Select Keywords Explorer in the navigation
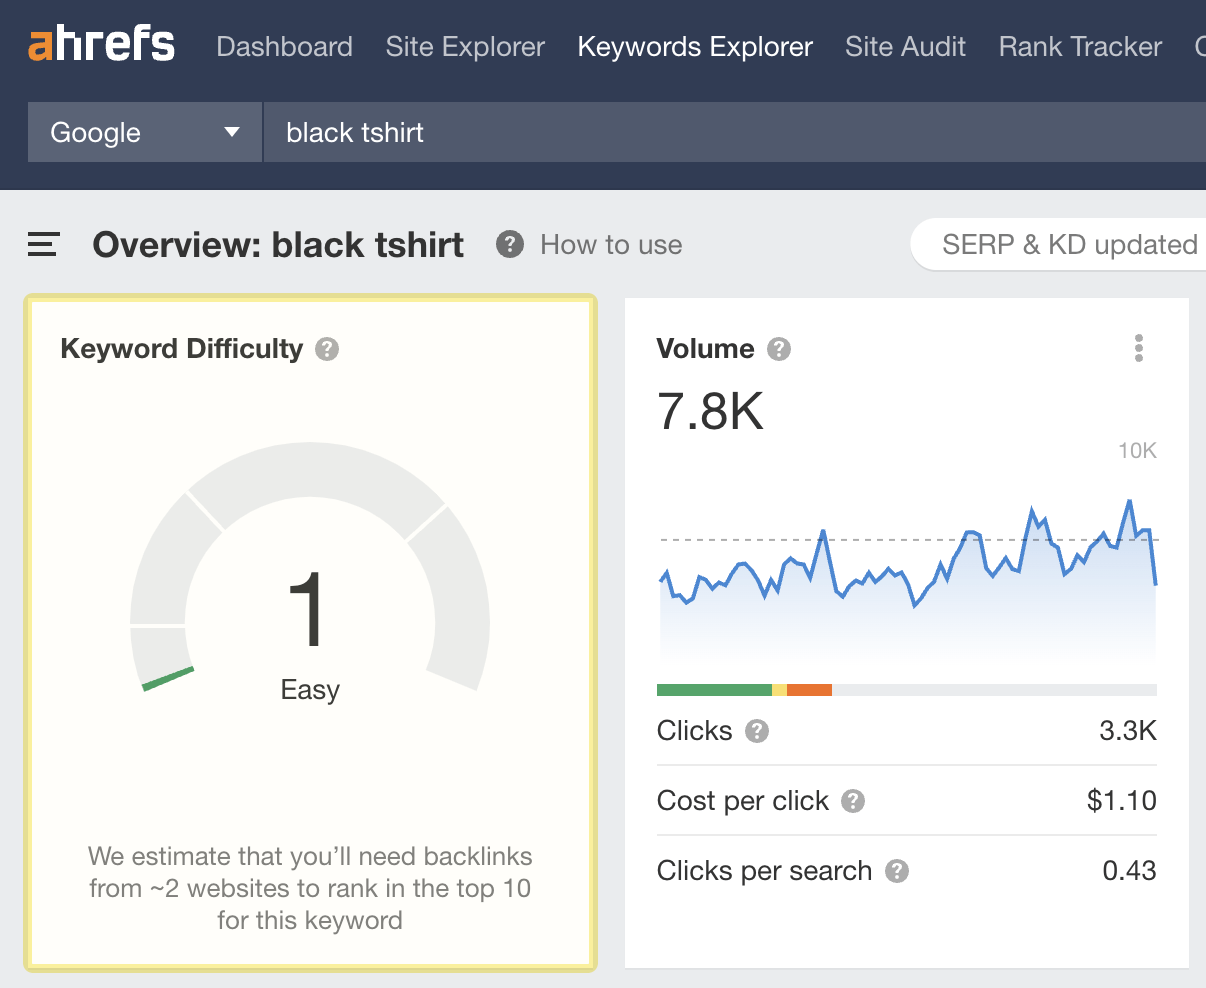The width and height of the screenshot is (1206, 988). (x=694, y=46)
